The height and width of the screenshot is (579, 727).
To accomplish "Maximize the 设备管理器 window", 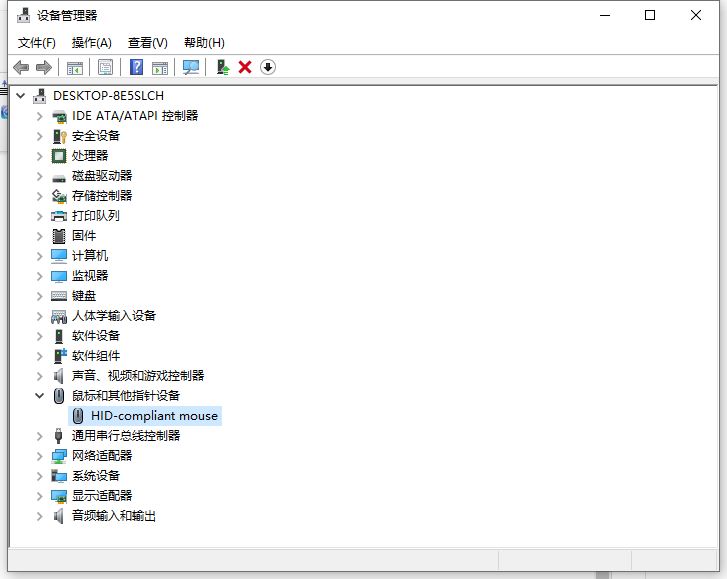I will (x=650, y=15).
